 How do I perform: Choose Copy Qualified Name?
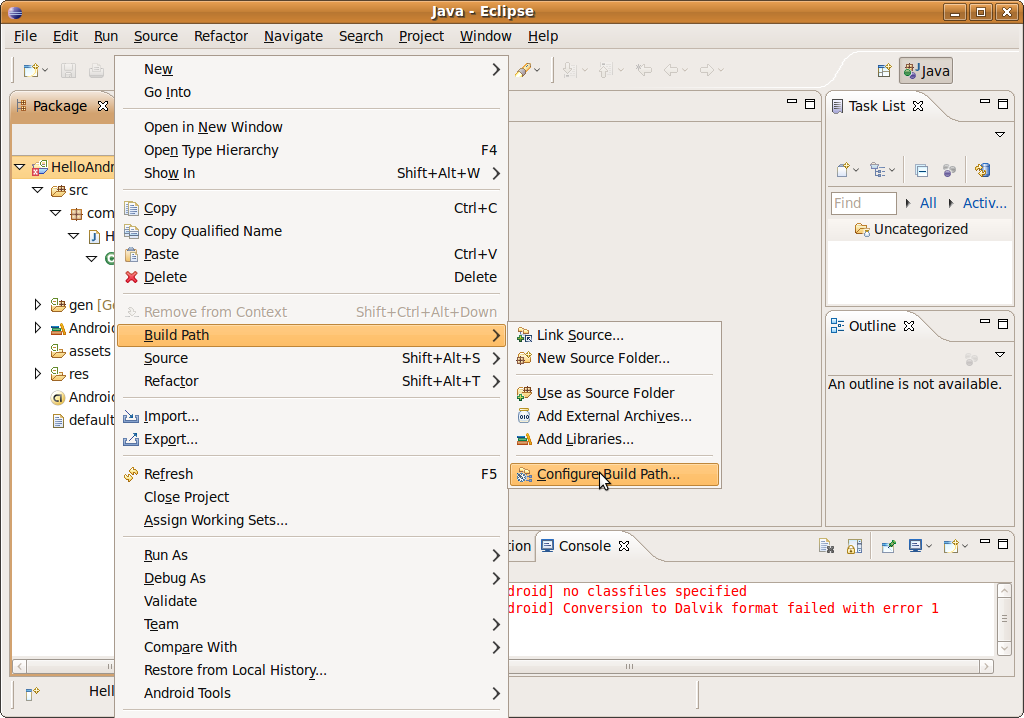tap(312, 231)
